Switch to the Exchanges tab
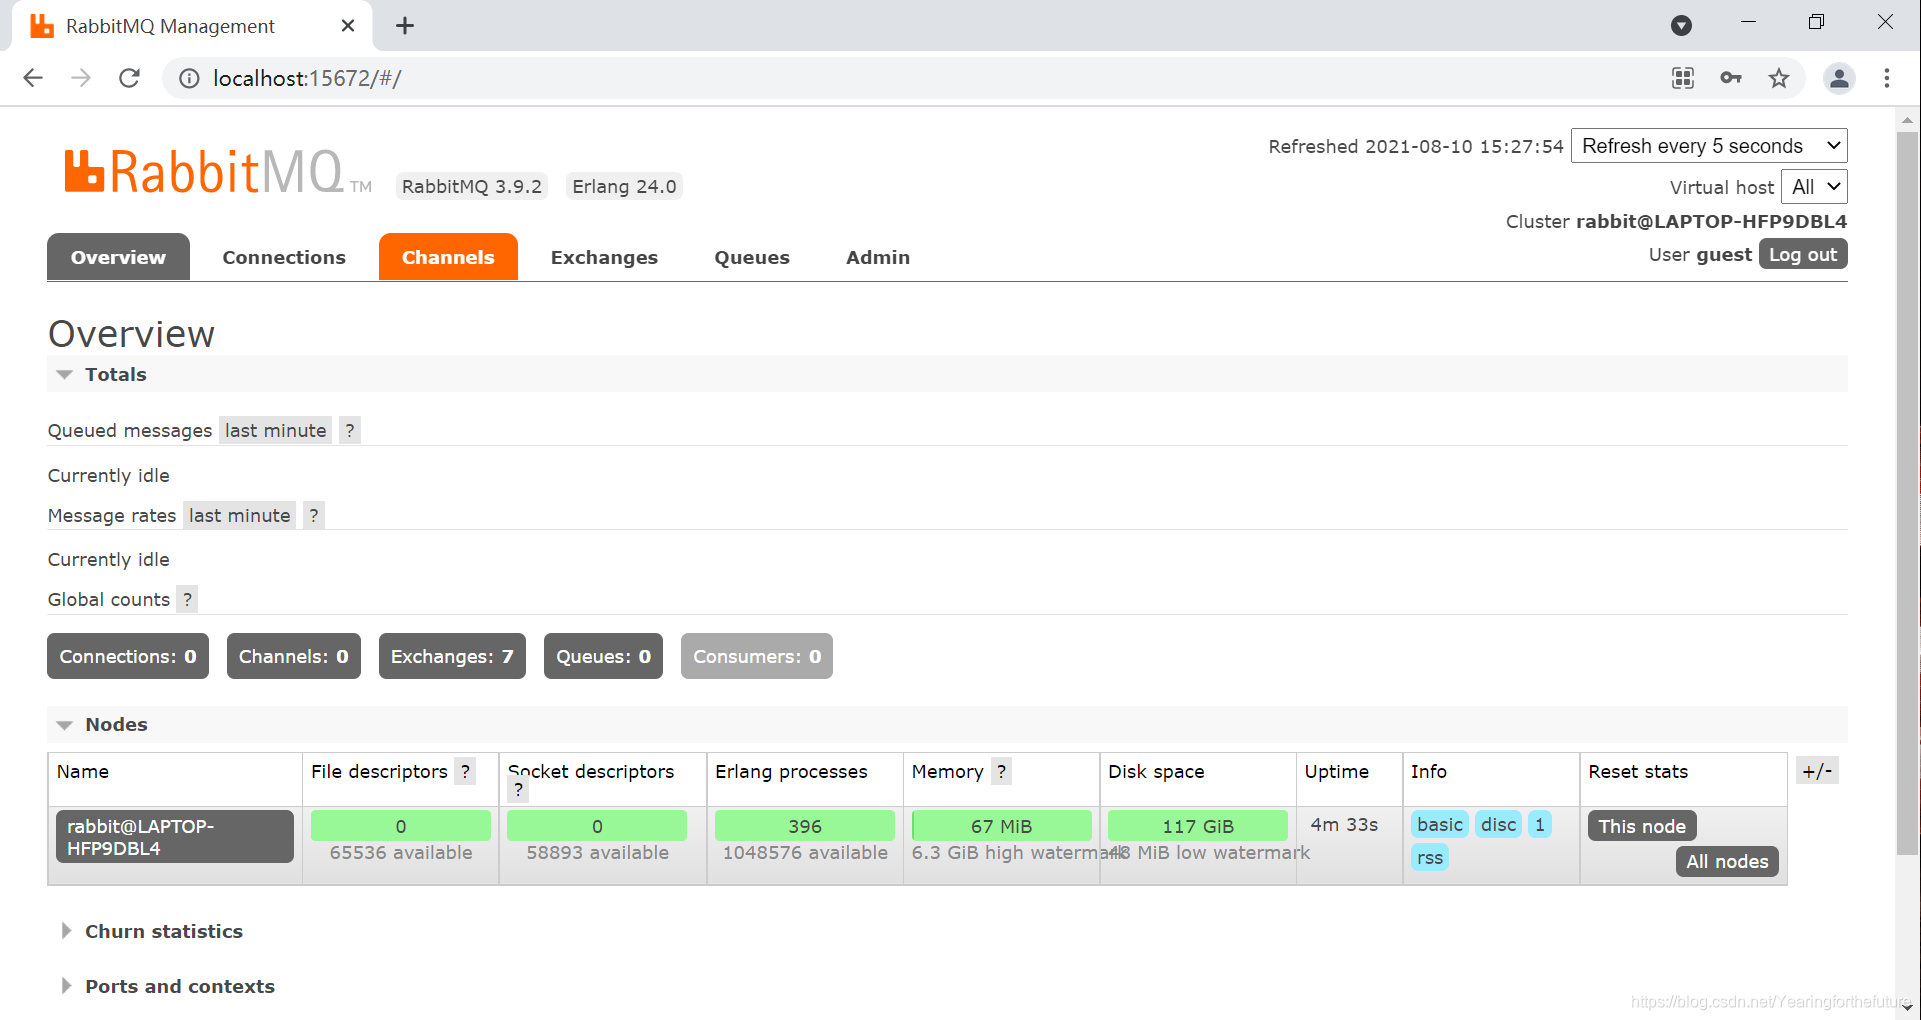 click(x=604, y=257)
